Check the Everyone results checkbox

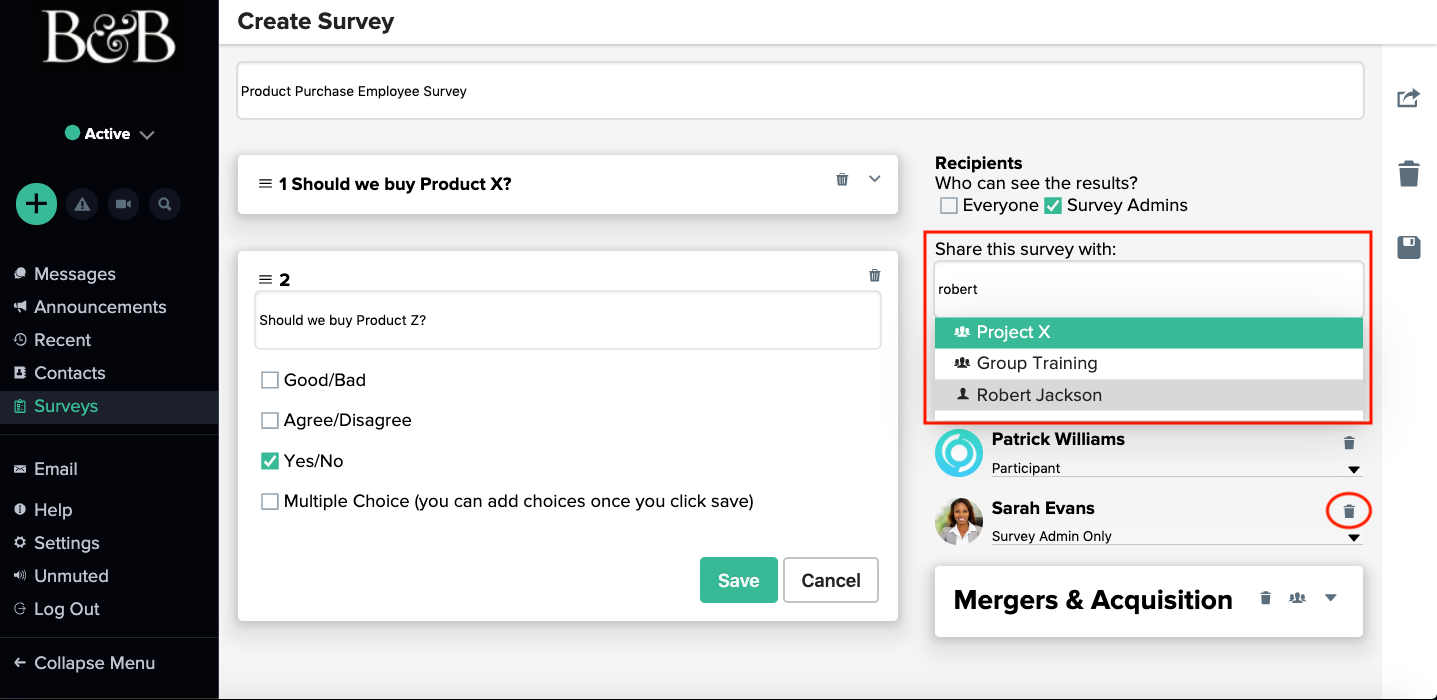point(949,206)
